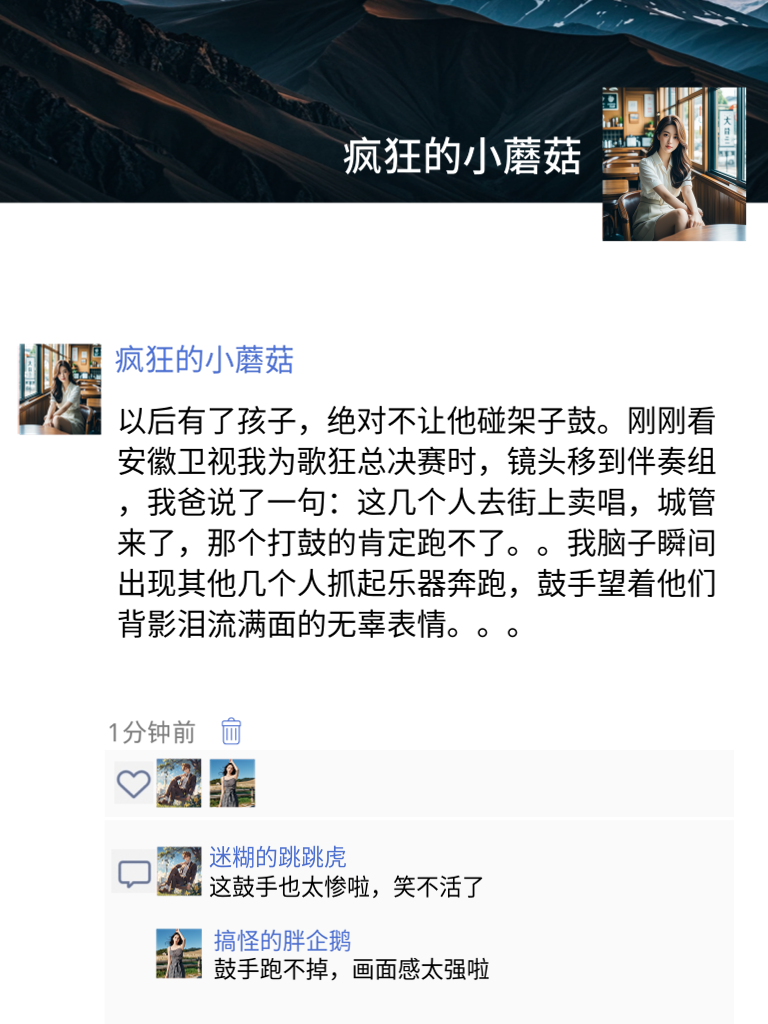
Task: Select the post text about 架子鼓
Action: 417,522
